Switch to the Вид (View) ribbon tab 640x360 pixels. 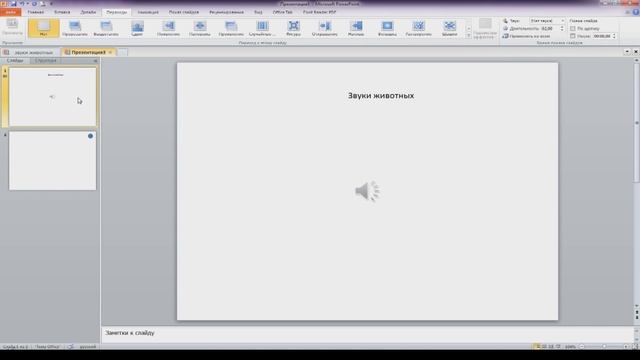click(258, 12)
